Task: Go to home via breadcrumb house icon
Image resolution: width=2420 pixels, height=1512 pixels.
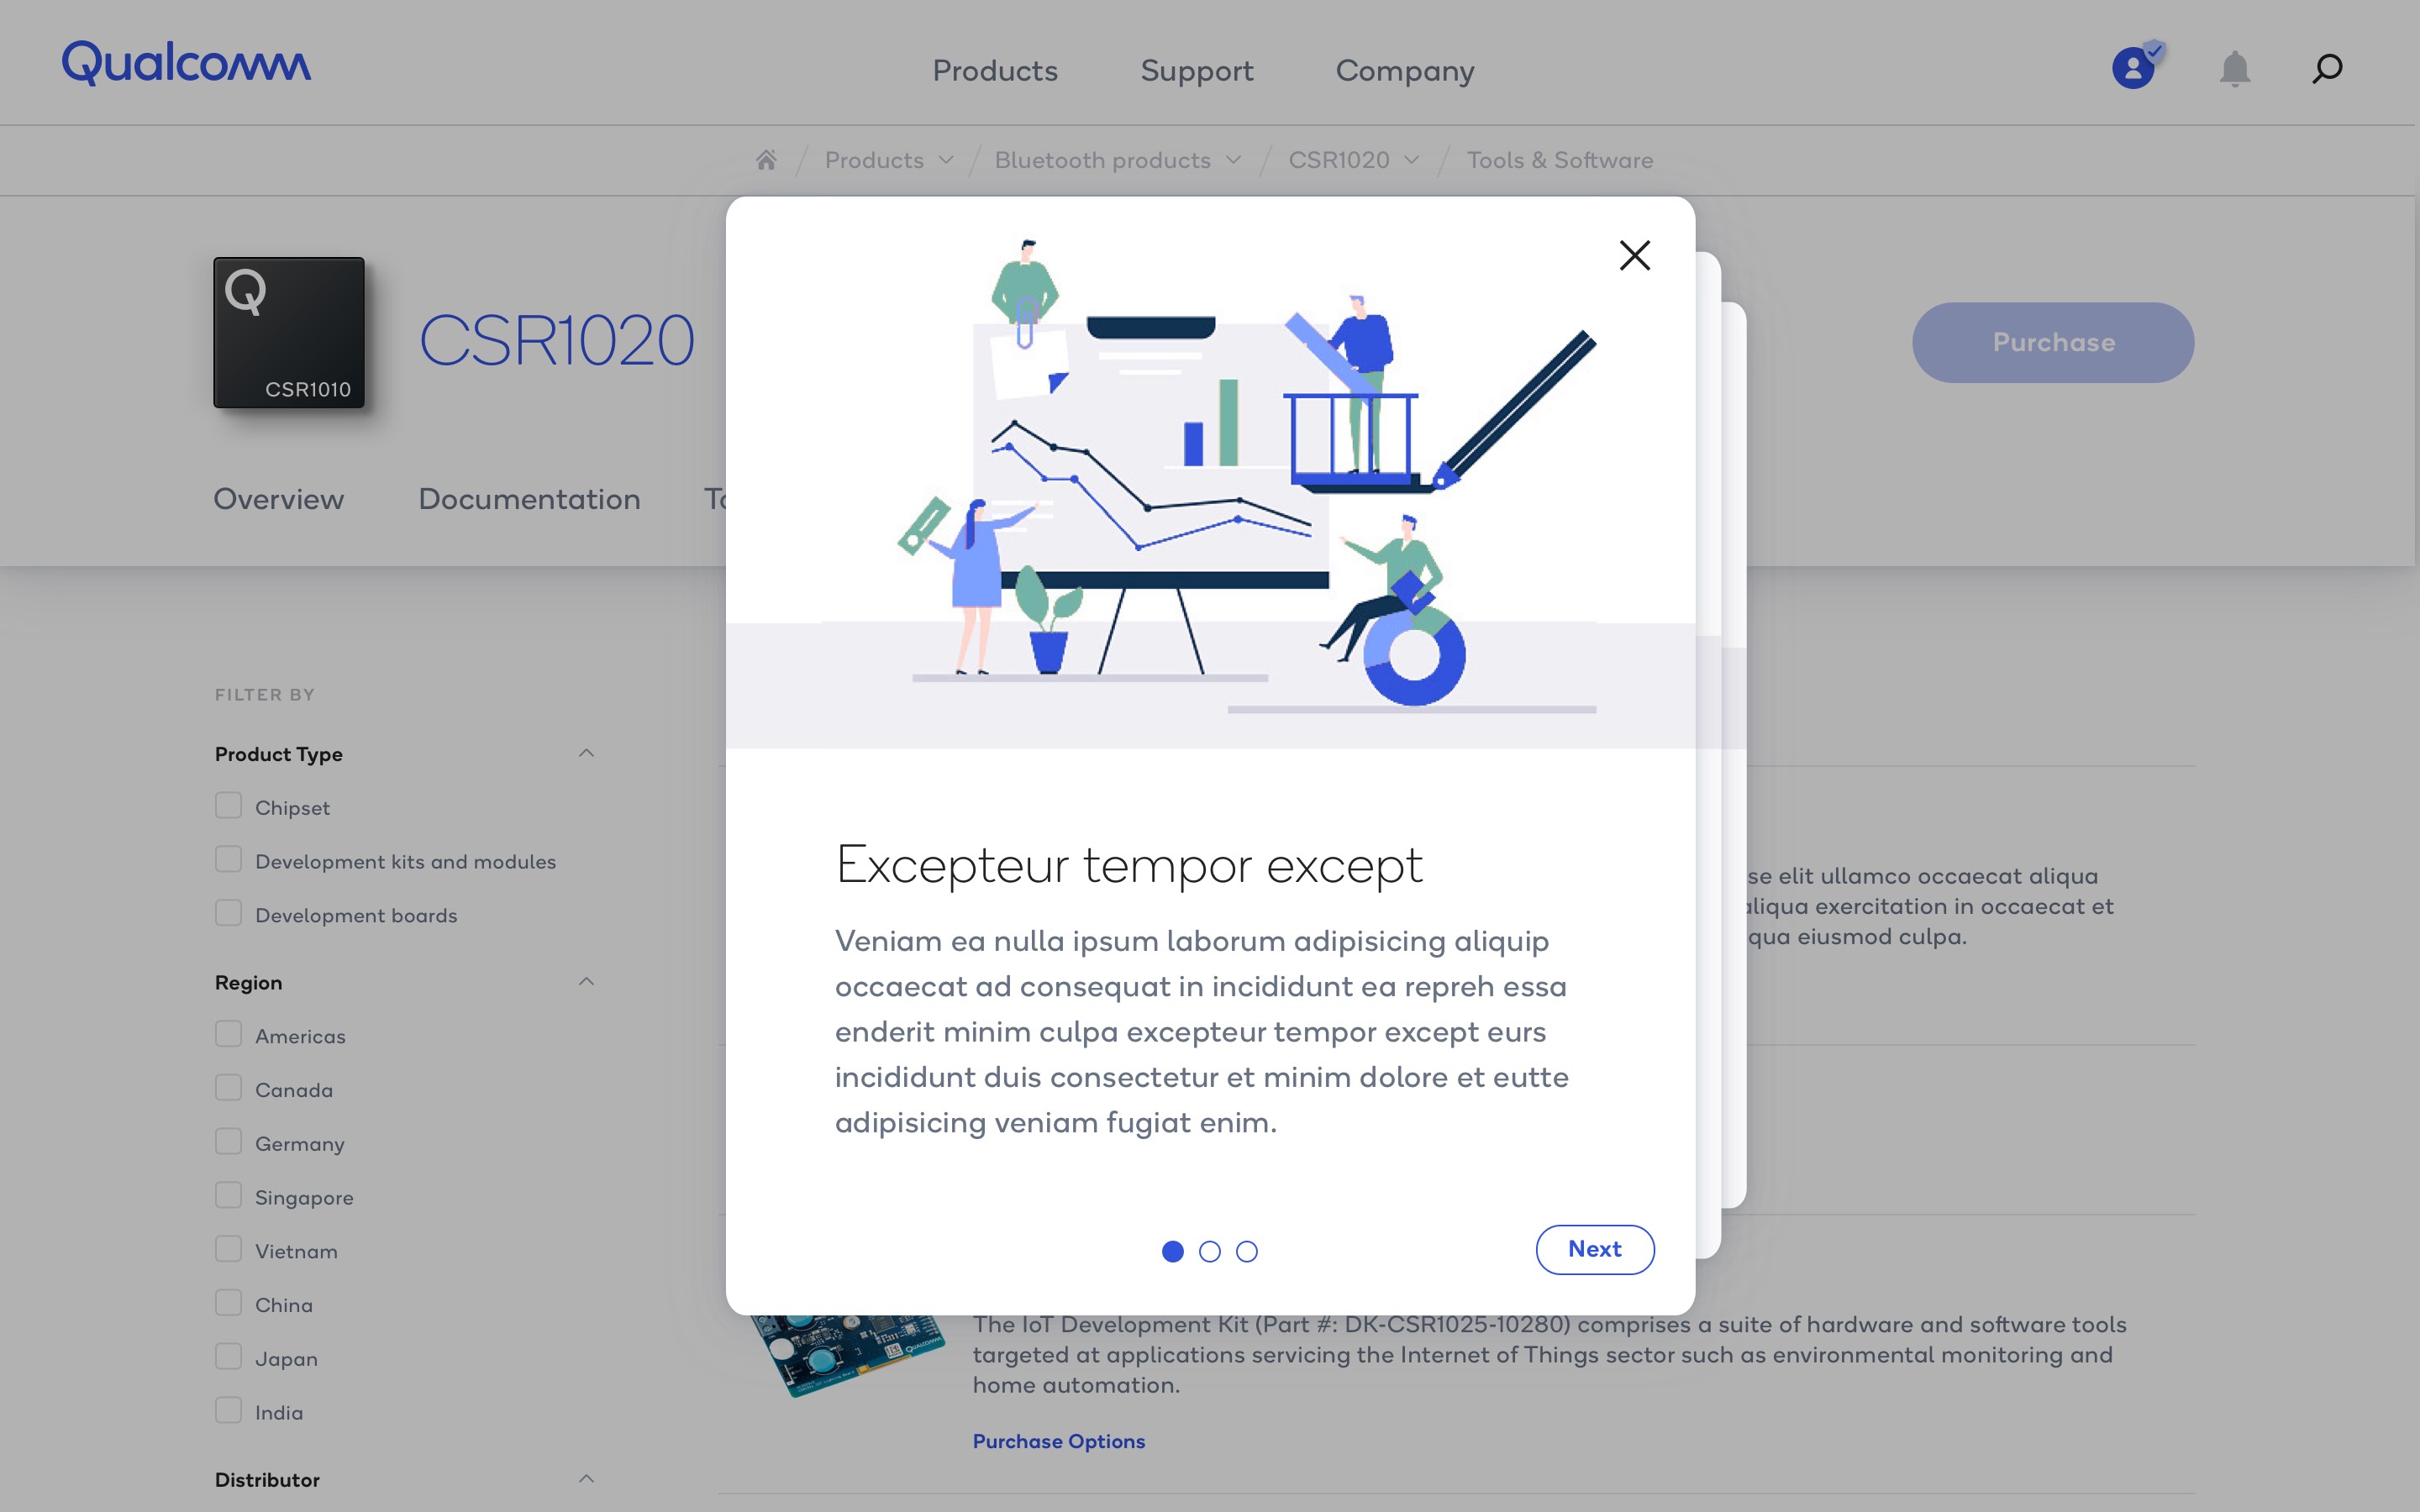Action: click(x=766, y=160)
